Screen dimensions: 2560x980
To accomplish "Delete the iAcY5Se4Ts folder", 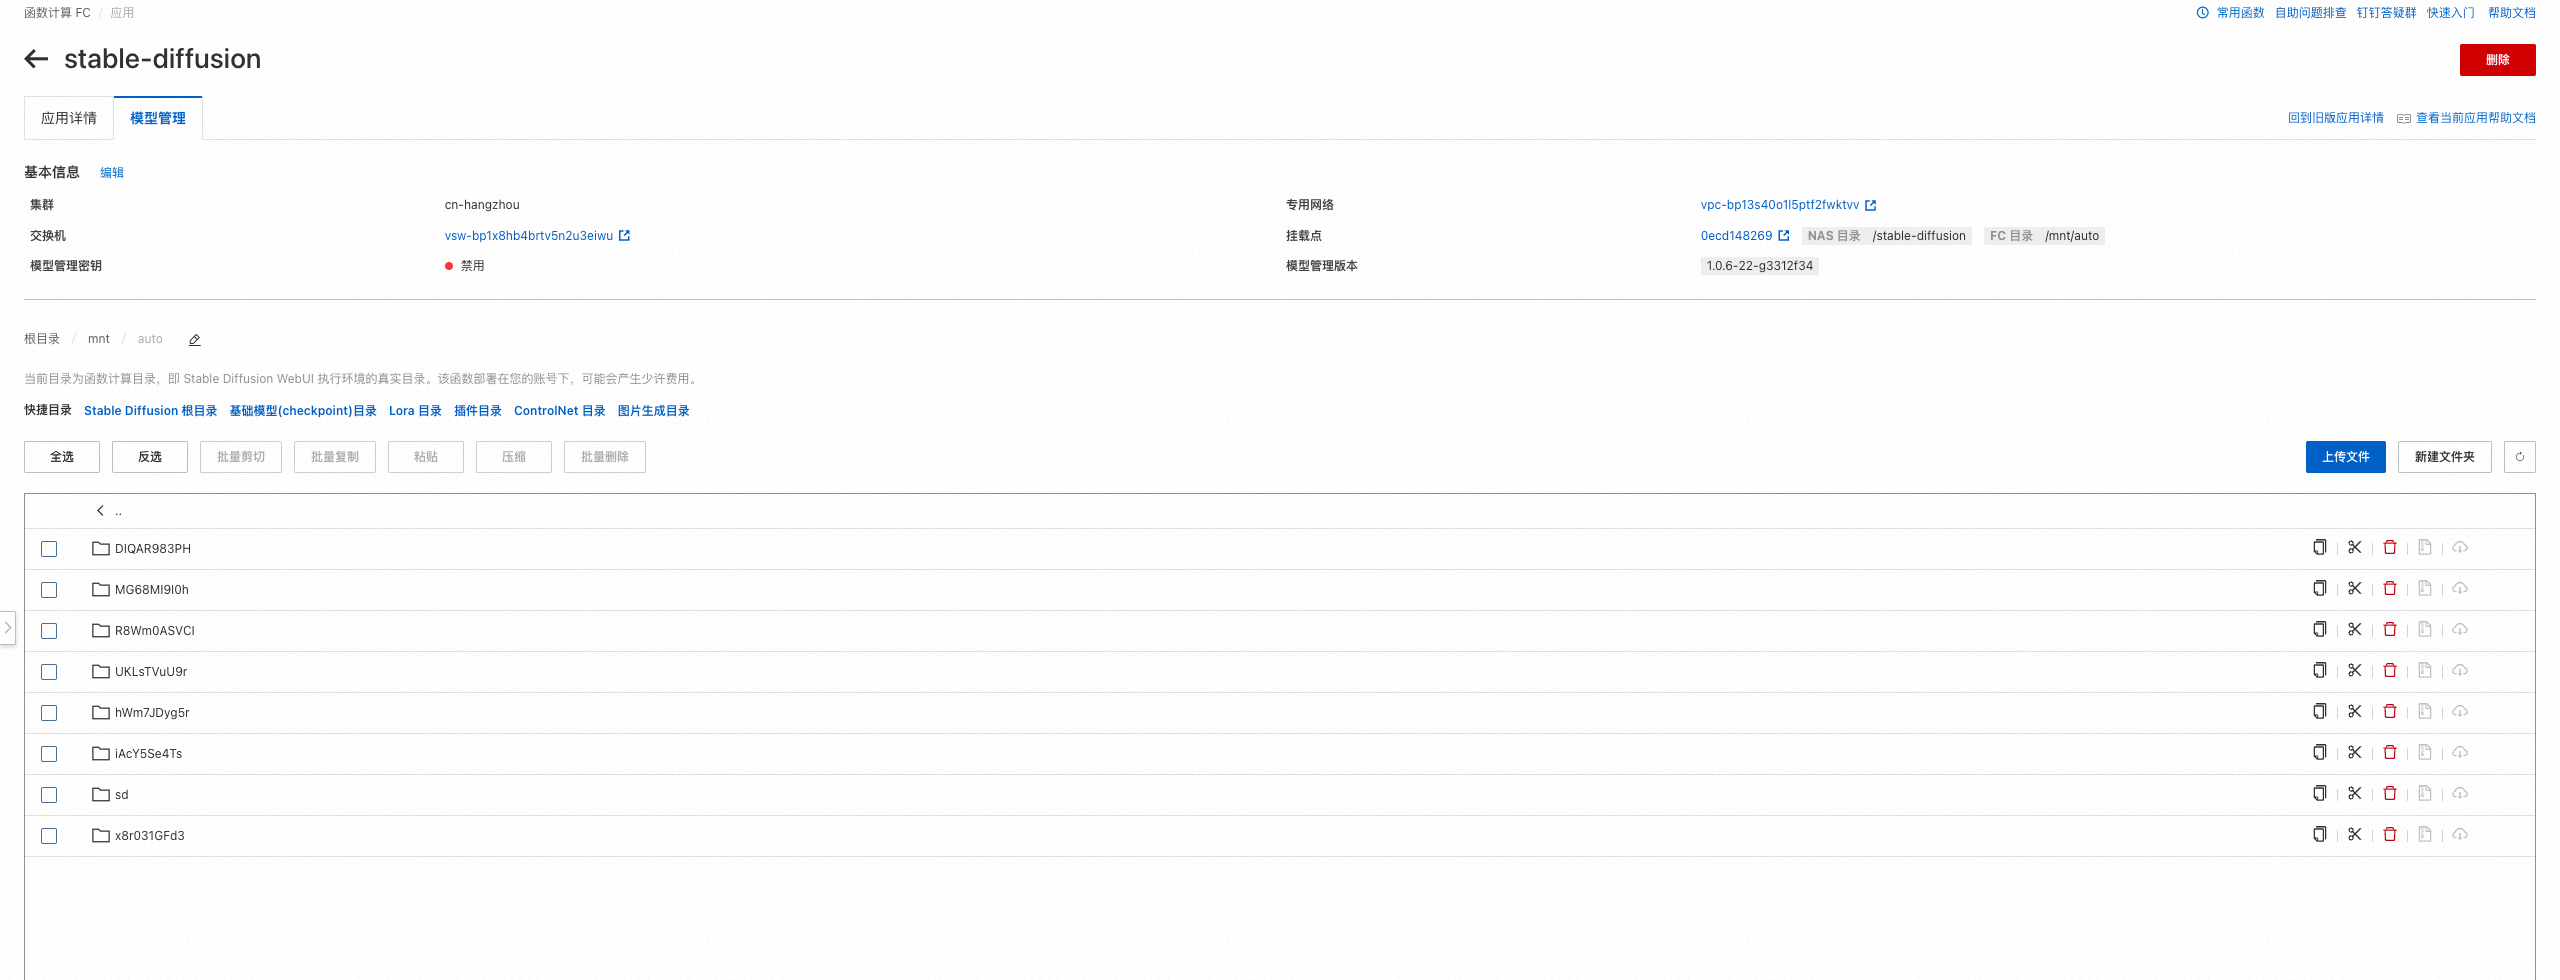I will [2390, 752].
